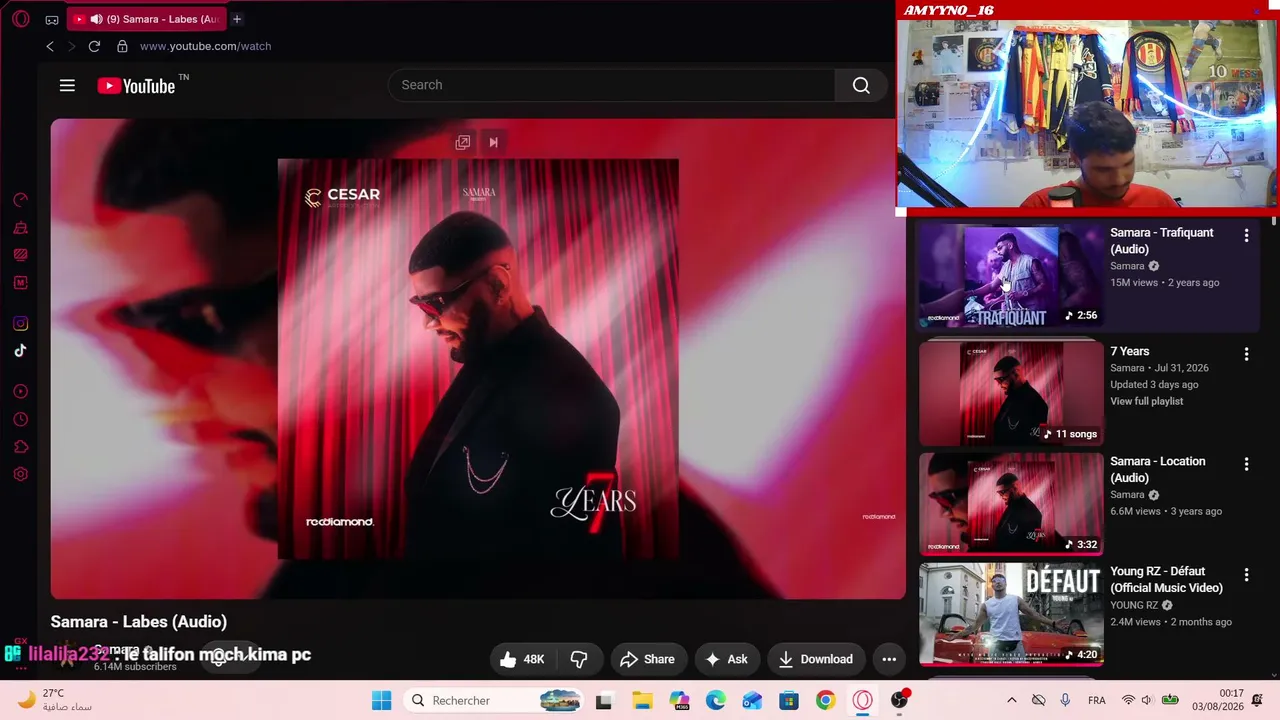Screen dimensions: 1280x720
Task: Show hidden system tray icons
Action: [1011, 700]
